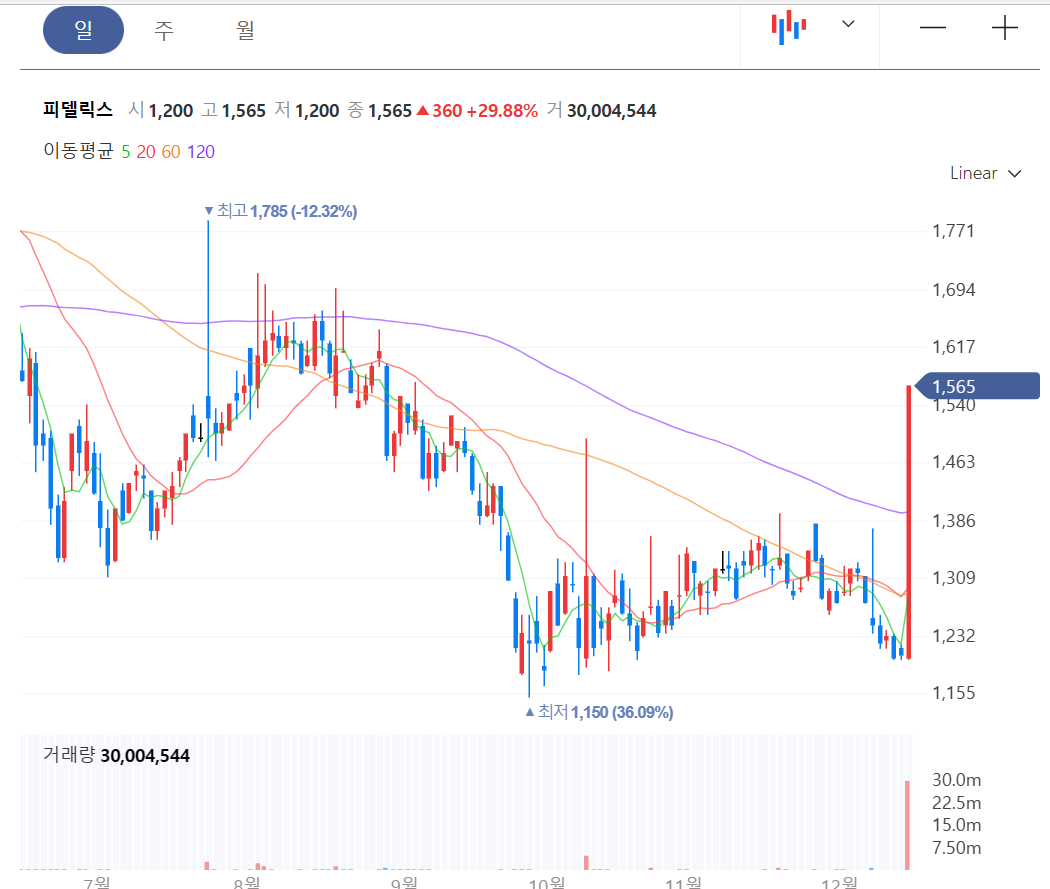Switch to the 월 (monthly) chart tab

coord(245,30)
